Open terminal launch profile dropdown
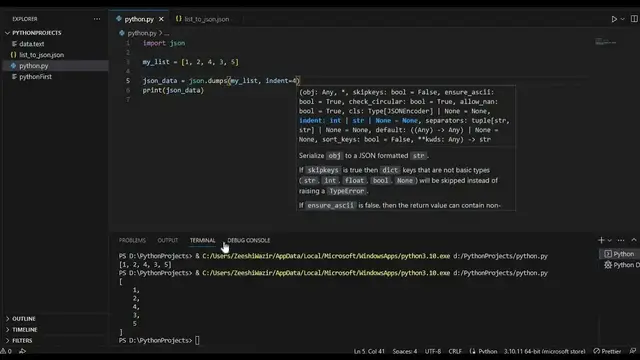640x360 pixels. coord(609,240)
